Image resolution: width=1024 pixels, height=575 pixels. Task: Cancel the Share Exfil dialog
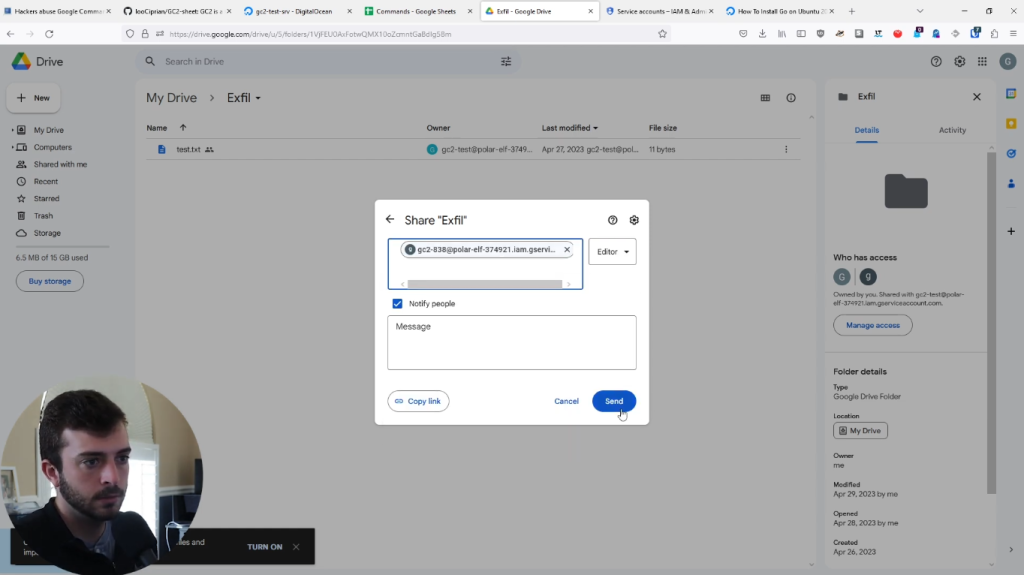[566, 401]
